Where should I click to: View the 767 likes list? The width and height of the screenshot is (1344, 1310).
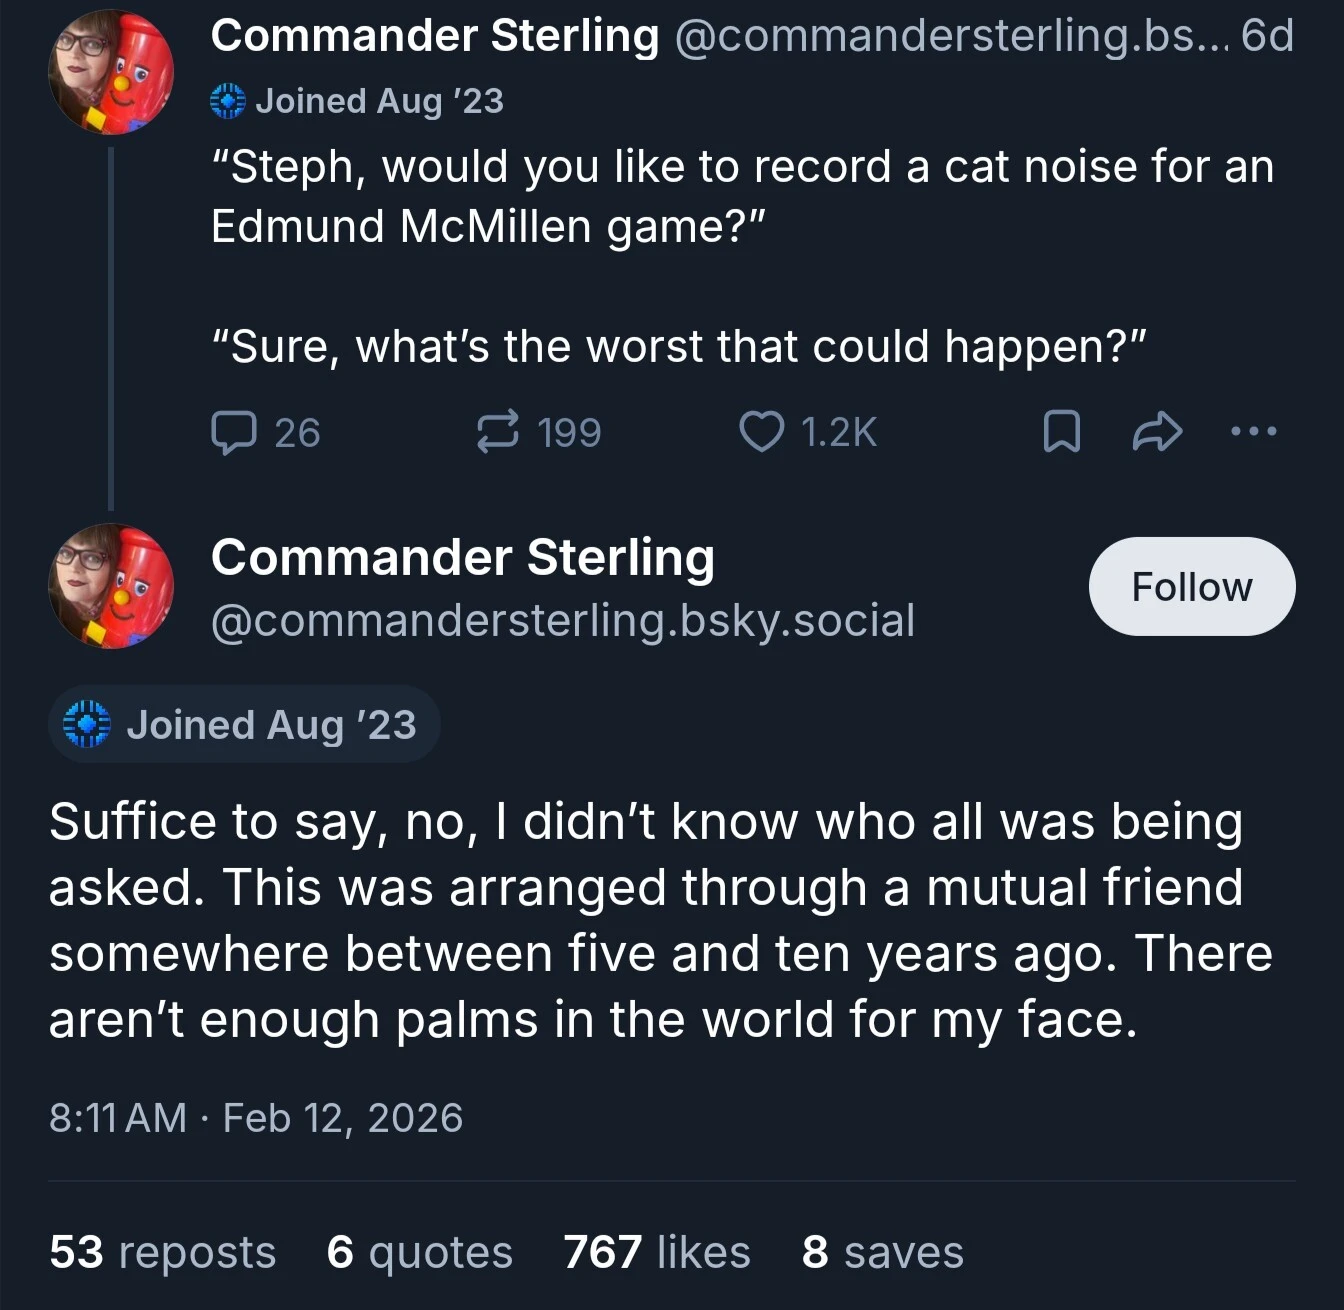[656, 1252]
